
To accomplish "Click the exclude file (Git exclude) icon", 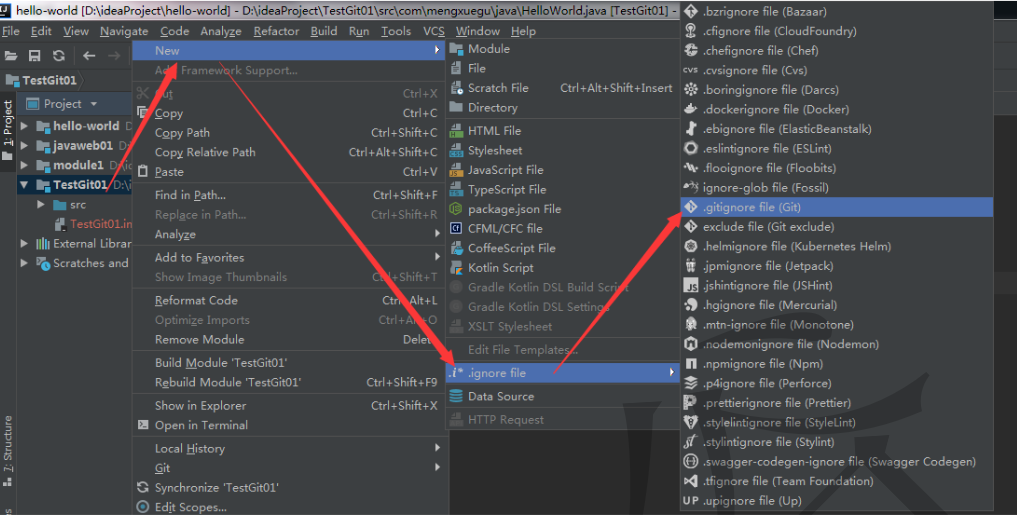I will point(691,226).
